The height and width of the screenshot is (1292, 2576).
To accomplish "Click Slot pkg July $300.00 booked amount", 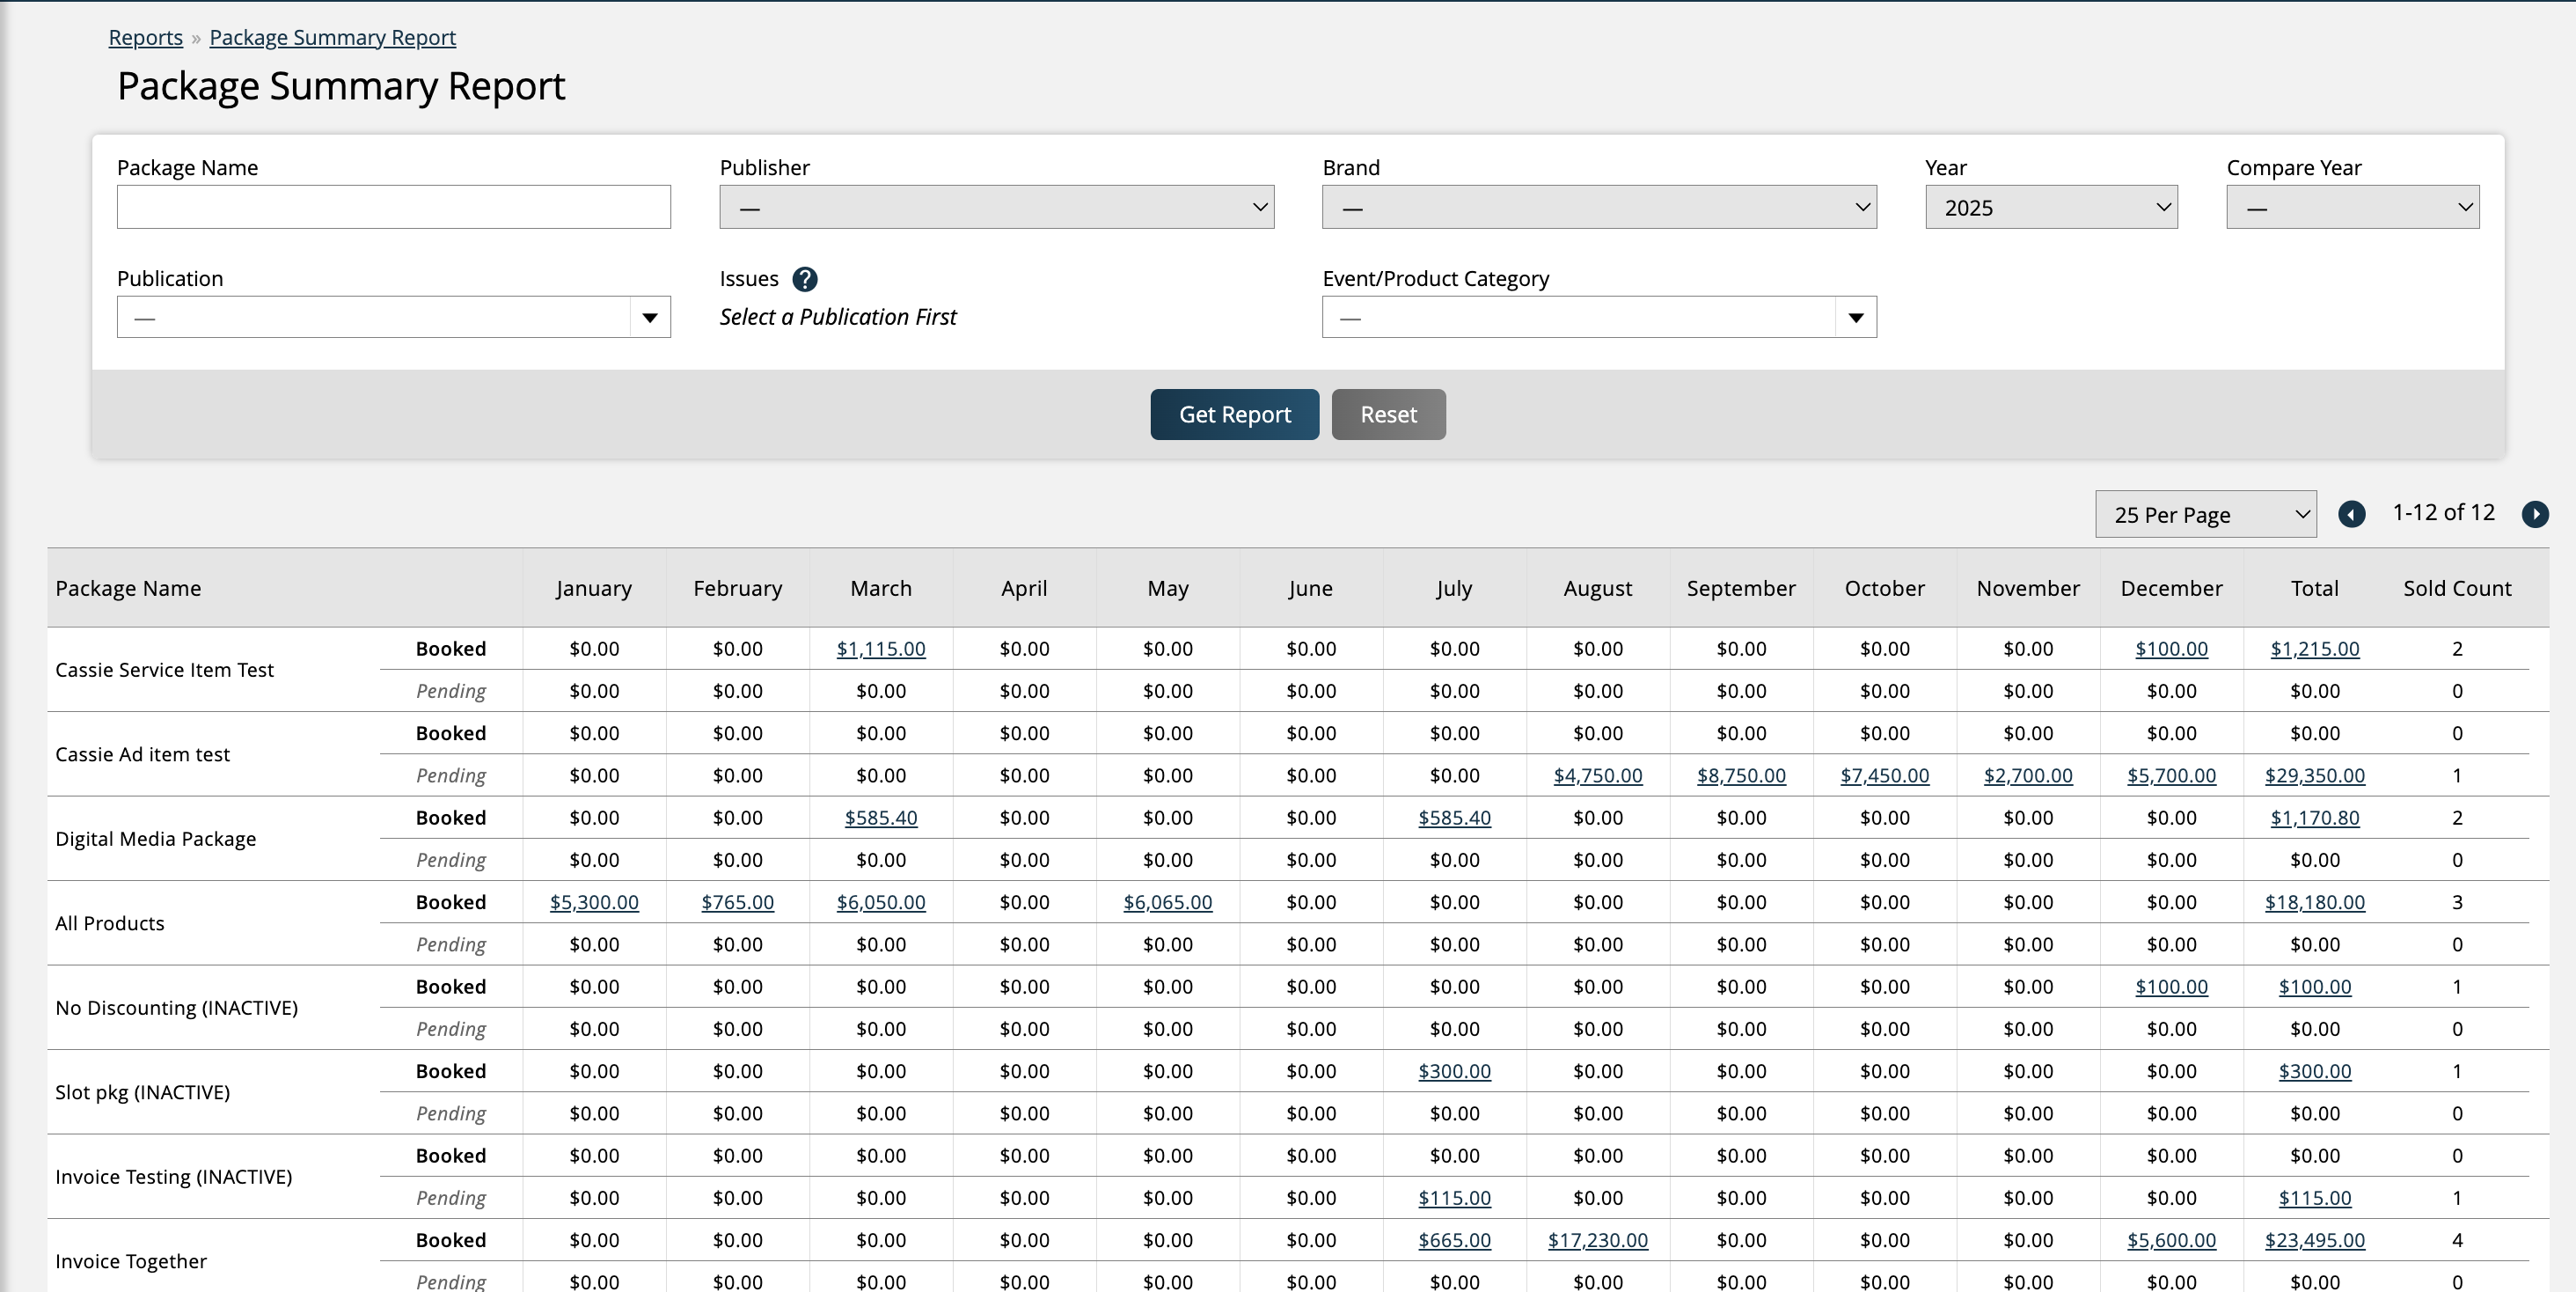I will coord(1454,1071).
